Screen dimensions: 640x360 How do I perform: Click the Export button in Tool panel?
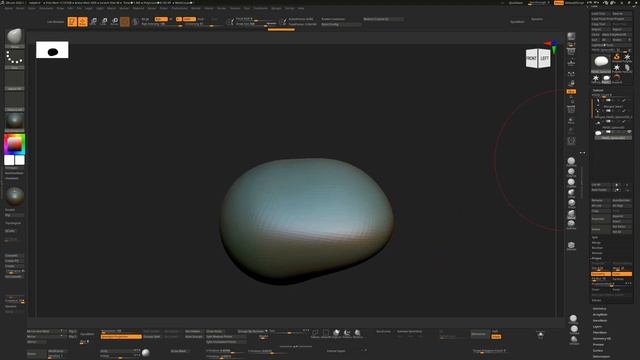tap(622, 29)
